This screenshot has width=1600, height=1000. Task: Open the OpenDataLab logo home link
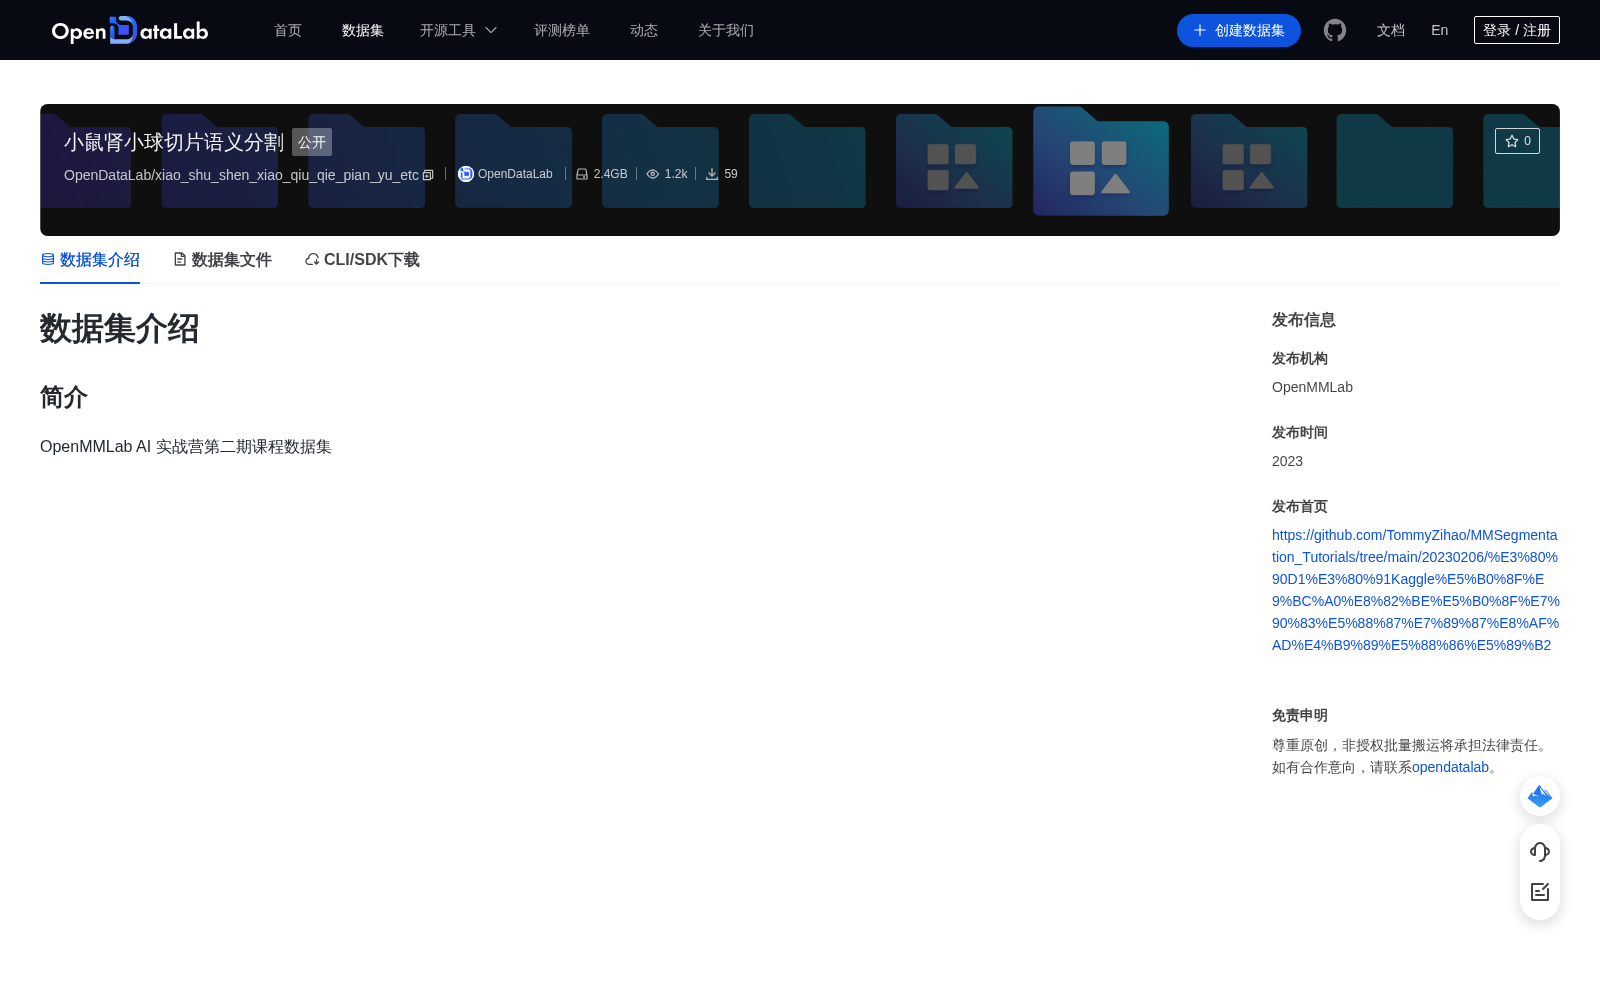coord(130,30)
